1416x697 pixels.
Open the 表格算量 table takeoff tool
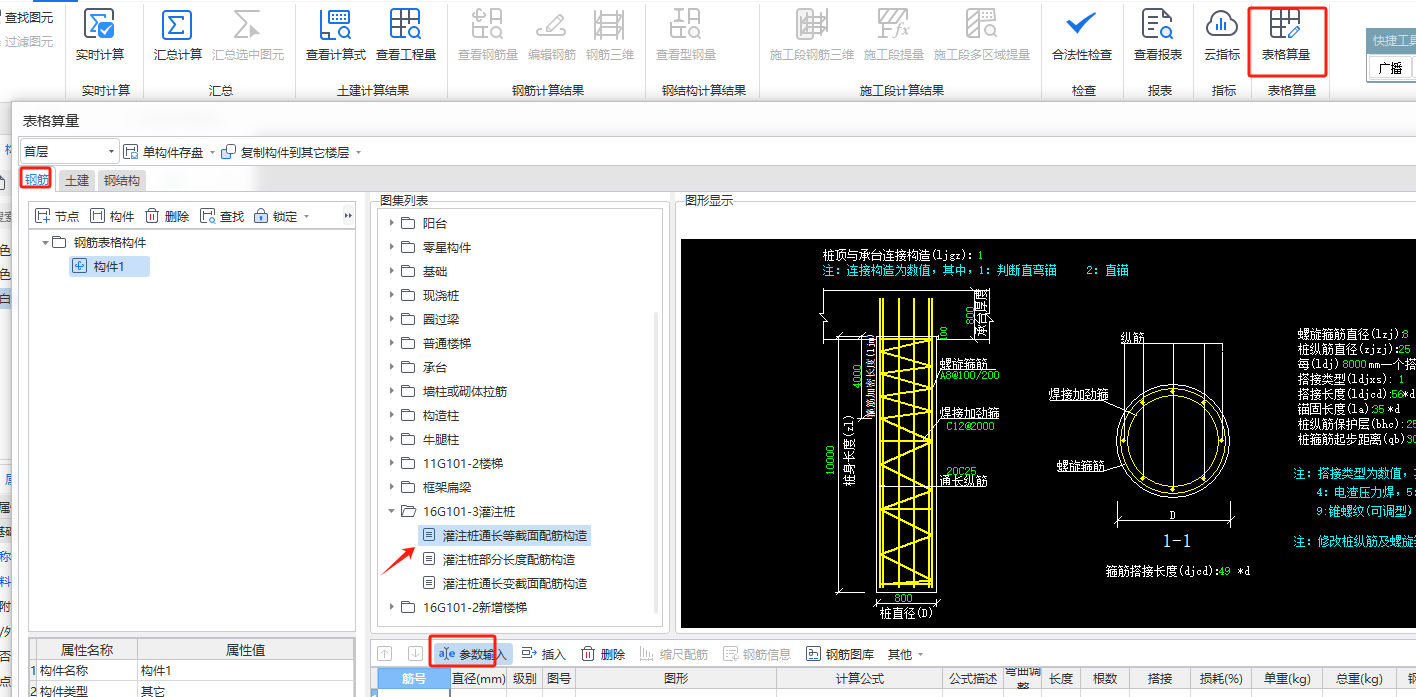point(1286,36)
